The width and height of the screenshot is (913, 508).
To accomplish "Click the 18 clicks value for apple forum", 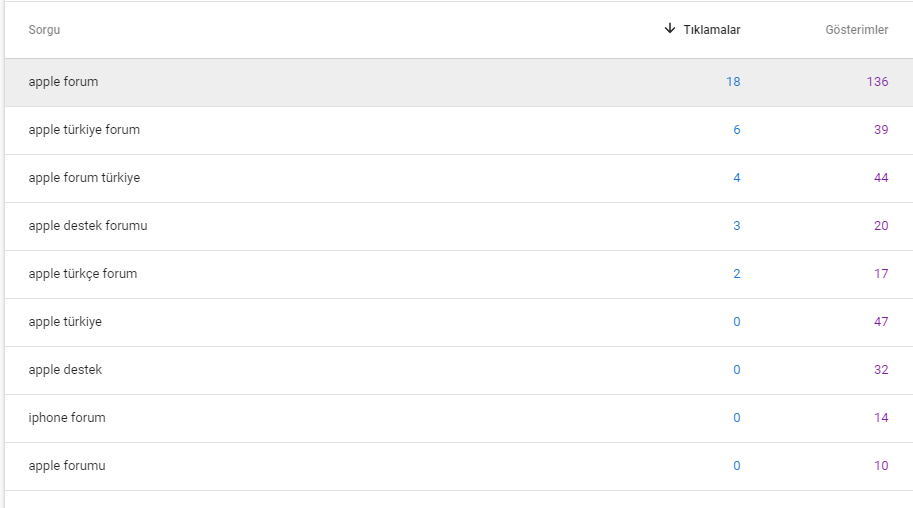I will coord(733,82).
